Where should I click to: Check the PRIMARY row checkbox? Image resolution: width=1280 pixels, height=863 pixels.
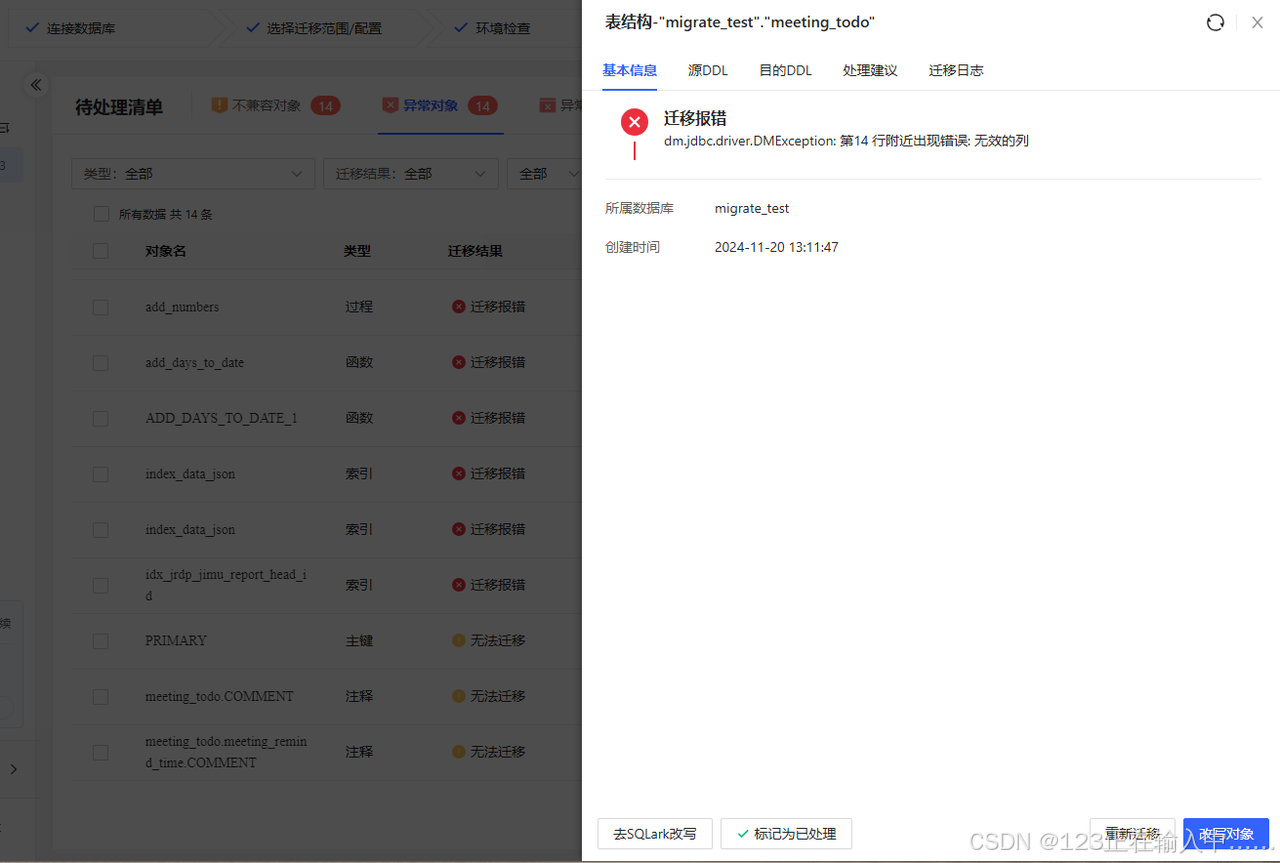pos(100,640)
